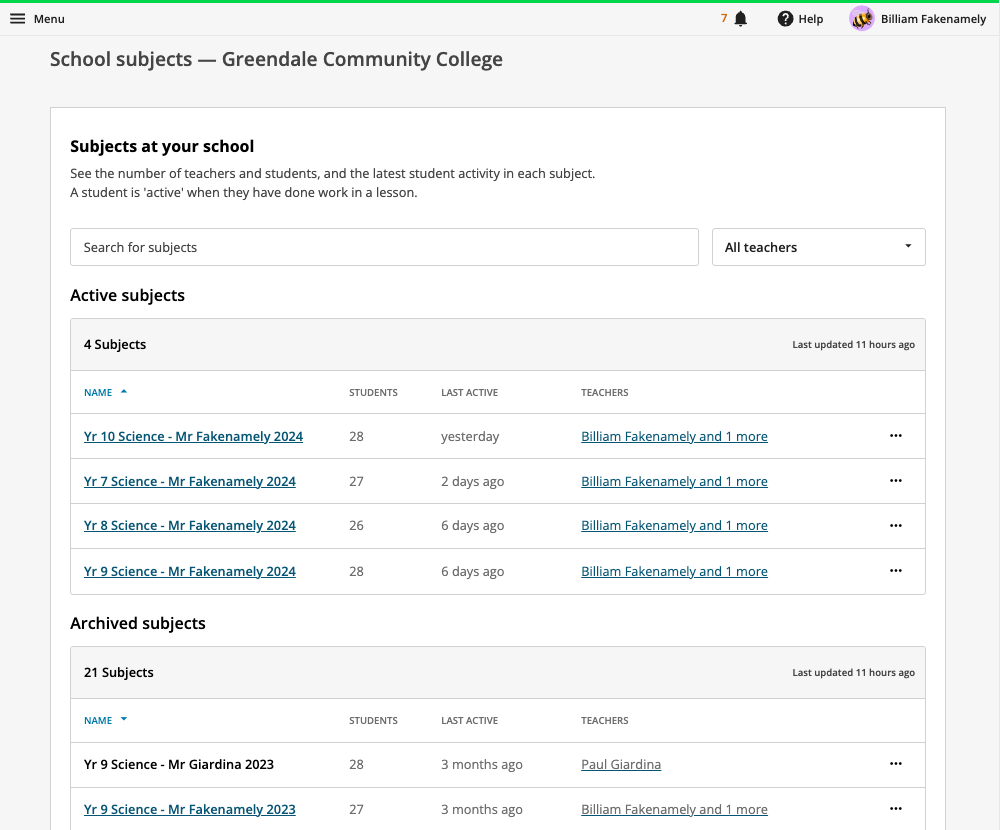The image size is (1000, 830).
Task: Click 'yesterday' in Yr 10 Science row
Action: (470, 436)
